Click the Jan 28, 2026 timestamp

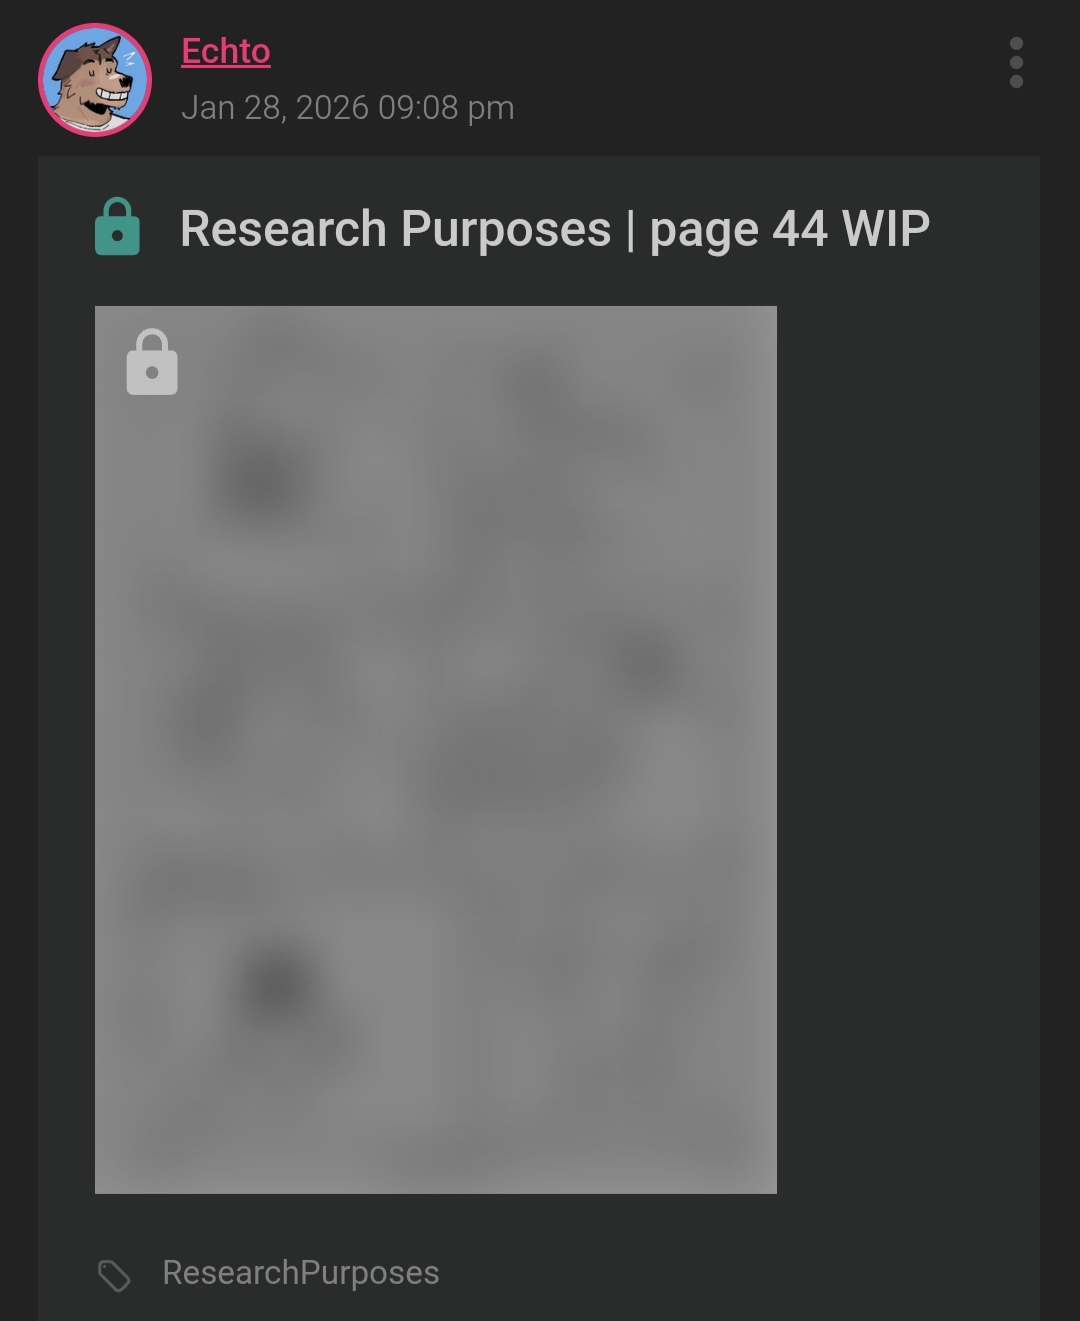pyautogui.click(x=275, y=107)
